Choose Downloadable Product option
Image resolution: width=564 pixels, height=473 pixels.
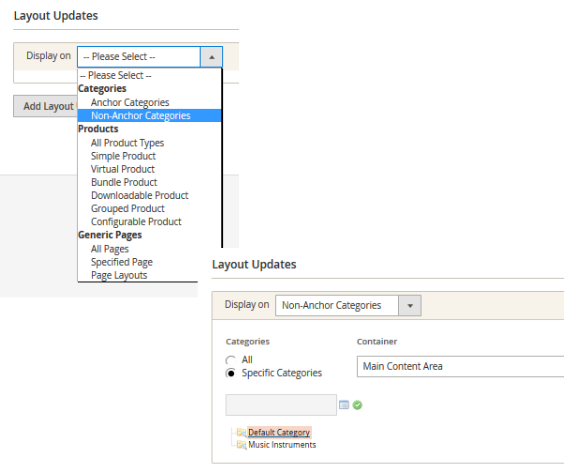click(x=149, y=195)
